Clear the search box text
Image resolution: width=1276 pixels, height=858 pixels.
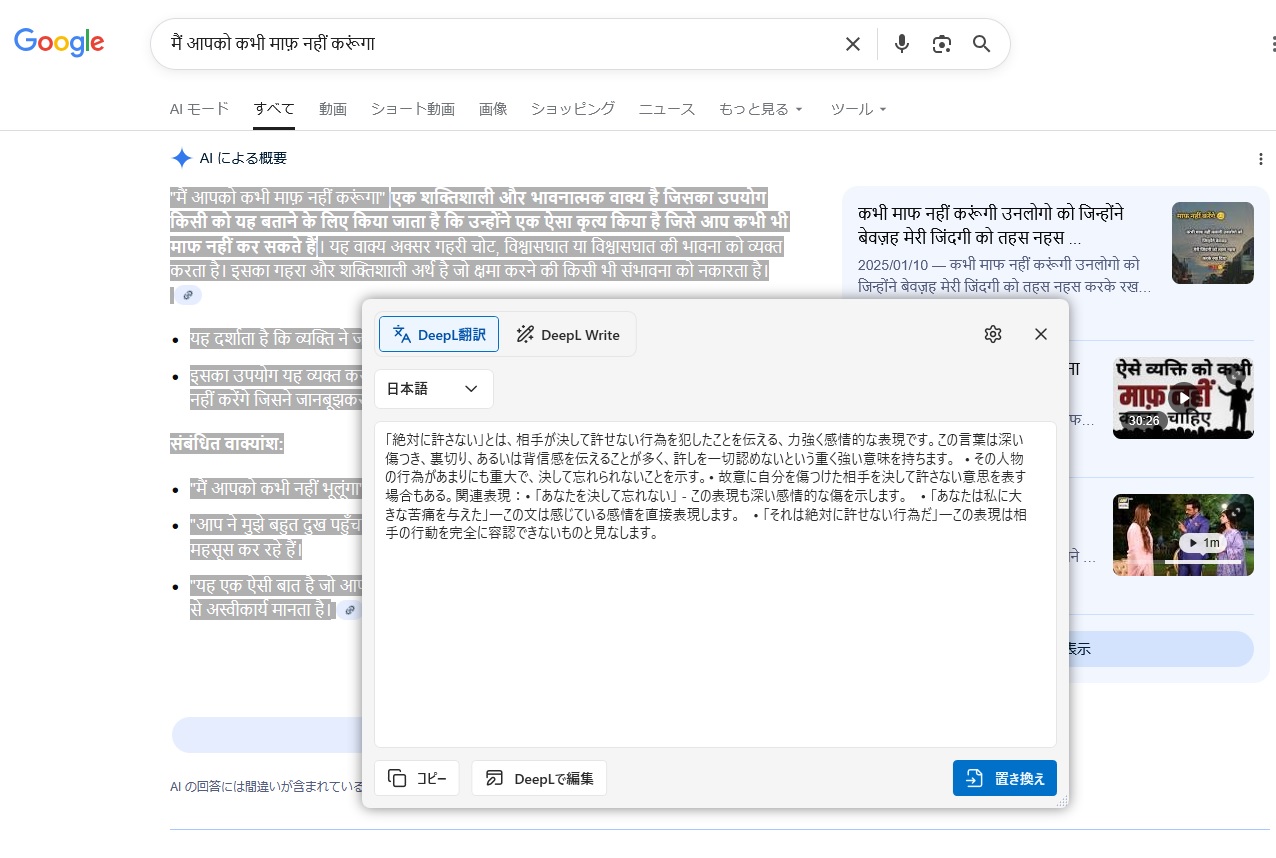(852, 44)
